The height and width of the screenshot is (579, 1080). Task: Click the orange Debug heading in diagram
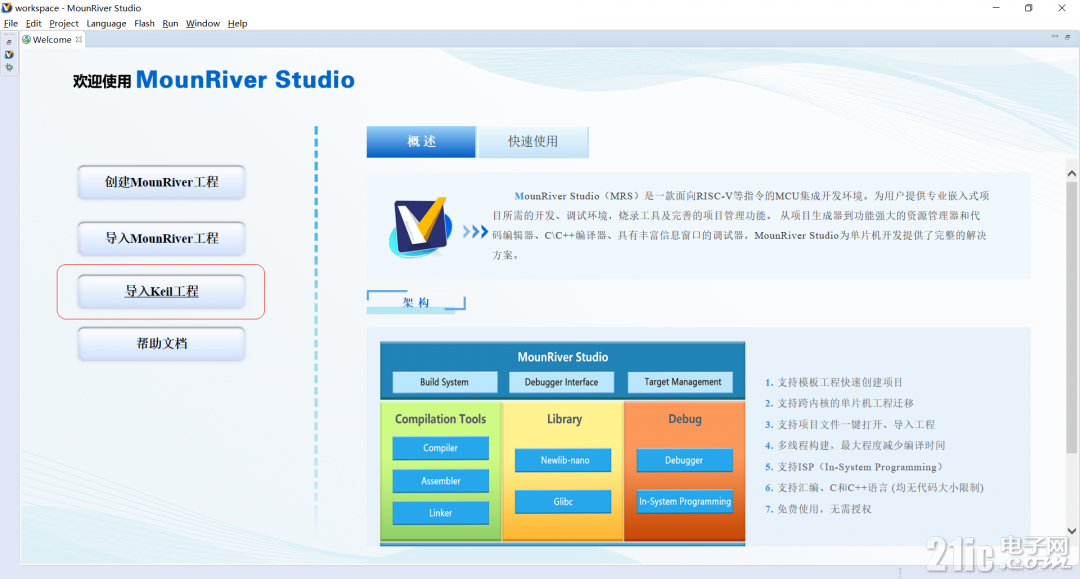685,419
